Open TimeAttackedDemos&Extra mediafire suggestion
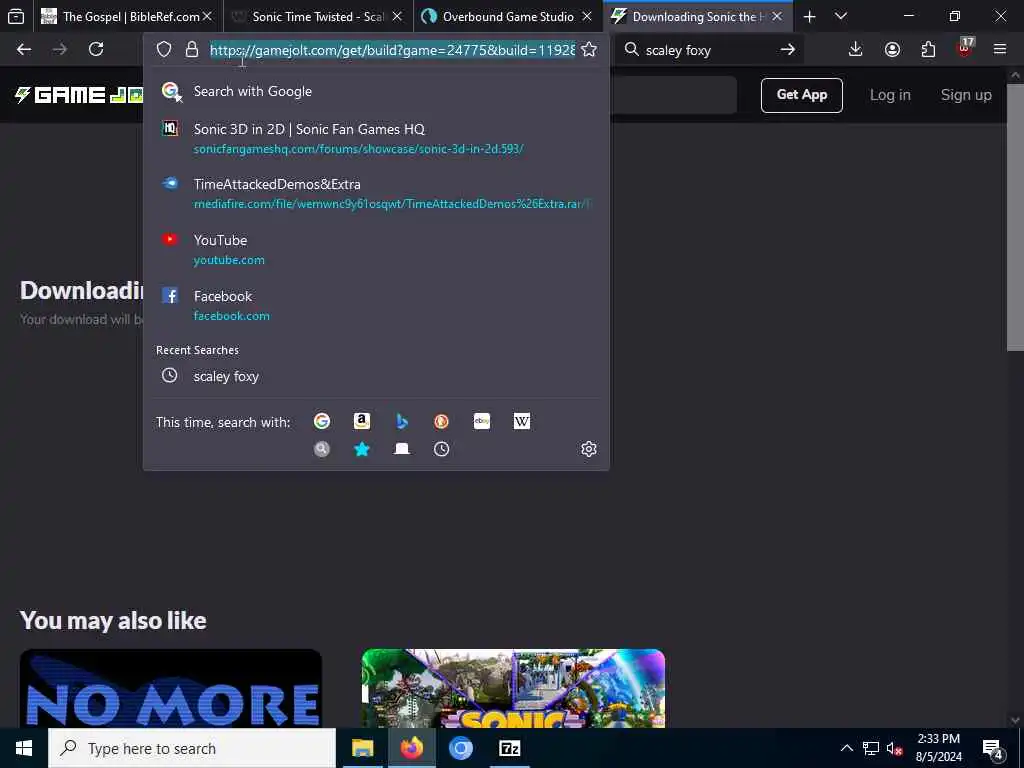 [376, 193]
